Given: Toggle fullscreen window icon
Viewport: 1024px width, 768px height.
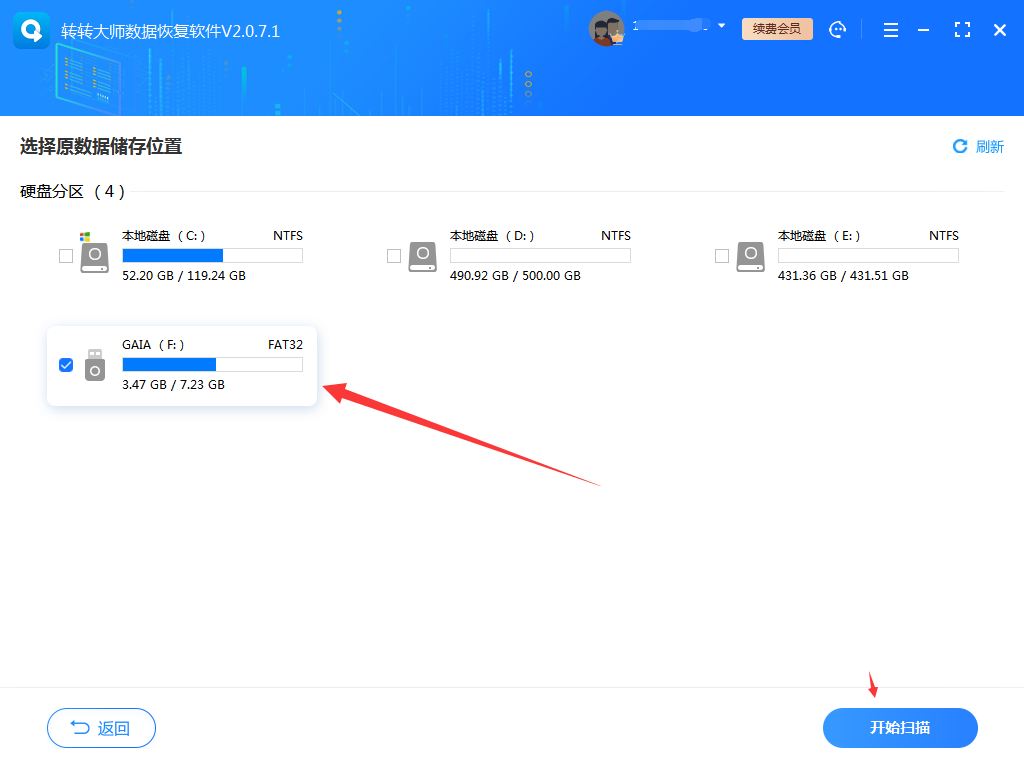Looking at the screenshot, I should 962,29.
